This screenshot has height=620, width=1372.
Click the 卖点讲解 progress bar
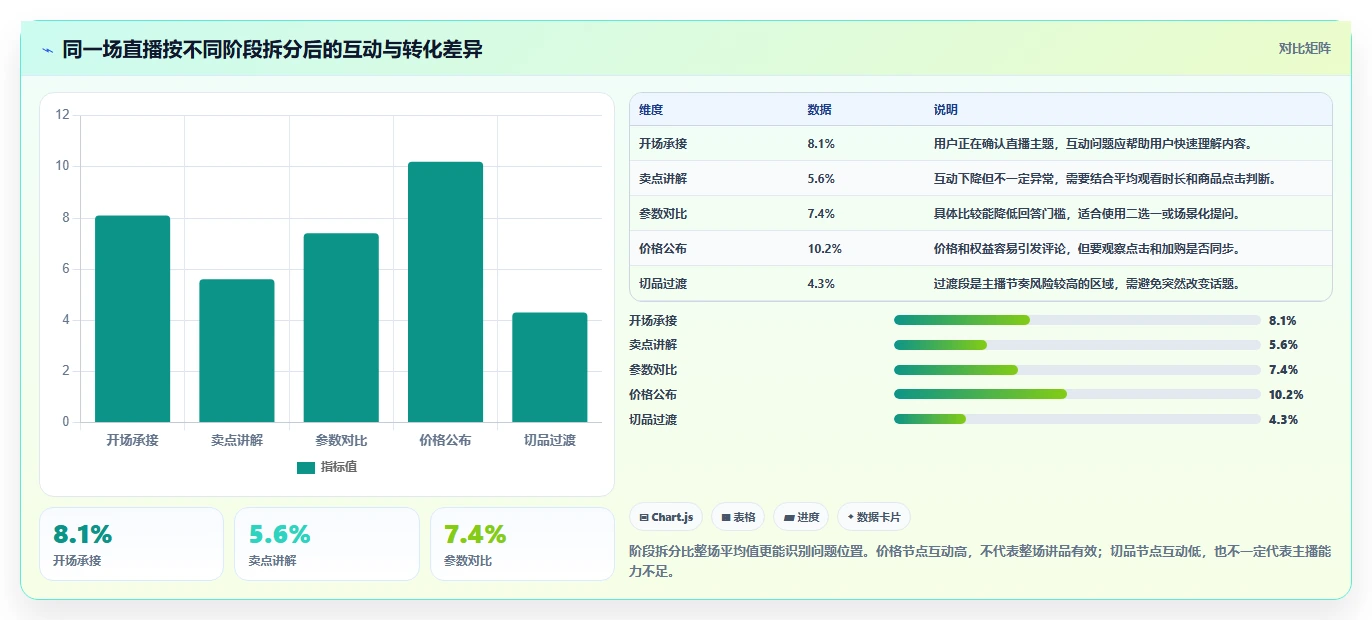(x=1077, y=345)
